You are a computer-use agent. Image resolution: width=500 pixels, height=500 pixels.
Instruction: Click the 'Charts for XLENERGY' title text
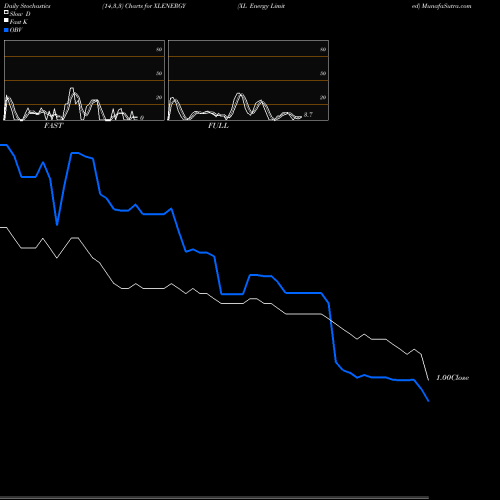pyautogui.click(x=155, y=6)
